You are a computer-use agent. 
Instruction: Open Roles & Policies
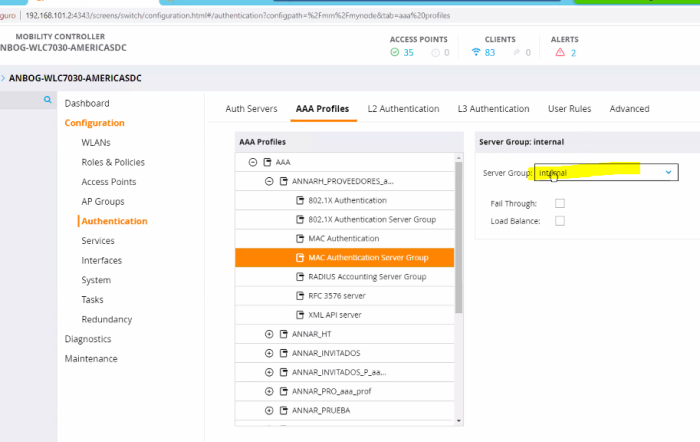pos(113,163)
